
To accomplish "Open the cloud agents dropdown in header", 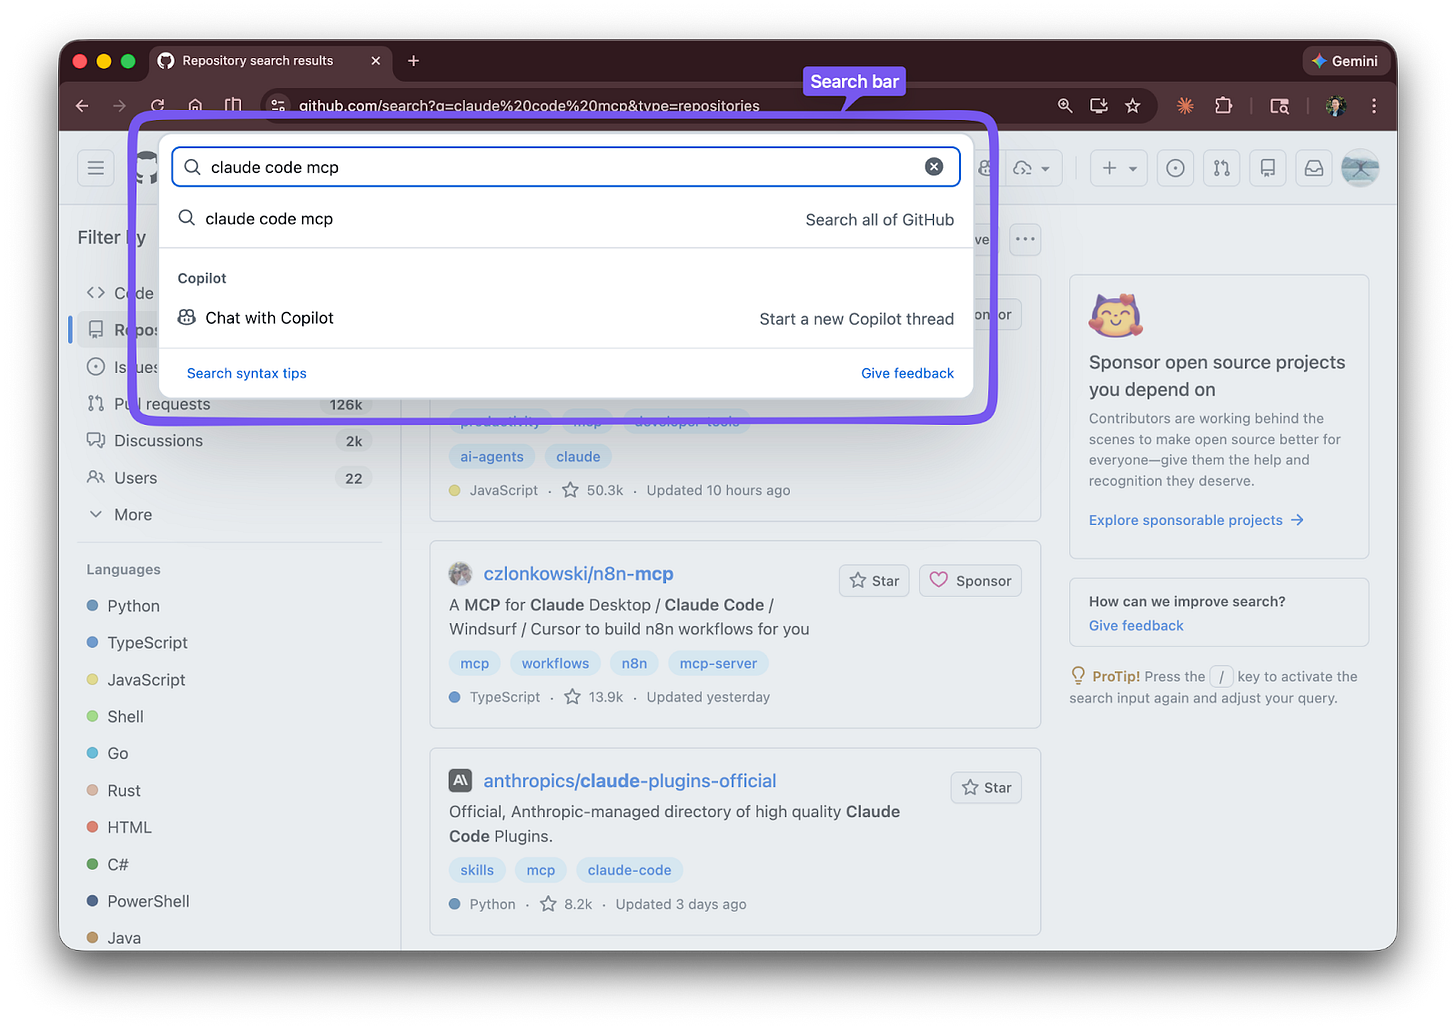I will [1032, 168].
